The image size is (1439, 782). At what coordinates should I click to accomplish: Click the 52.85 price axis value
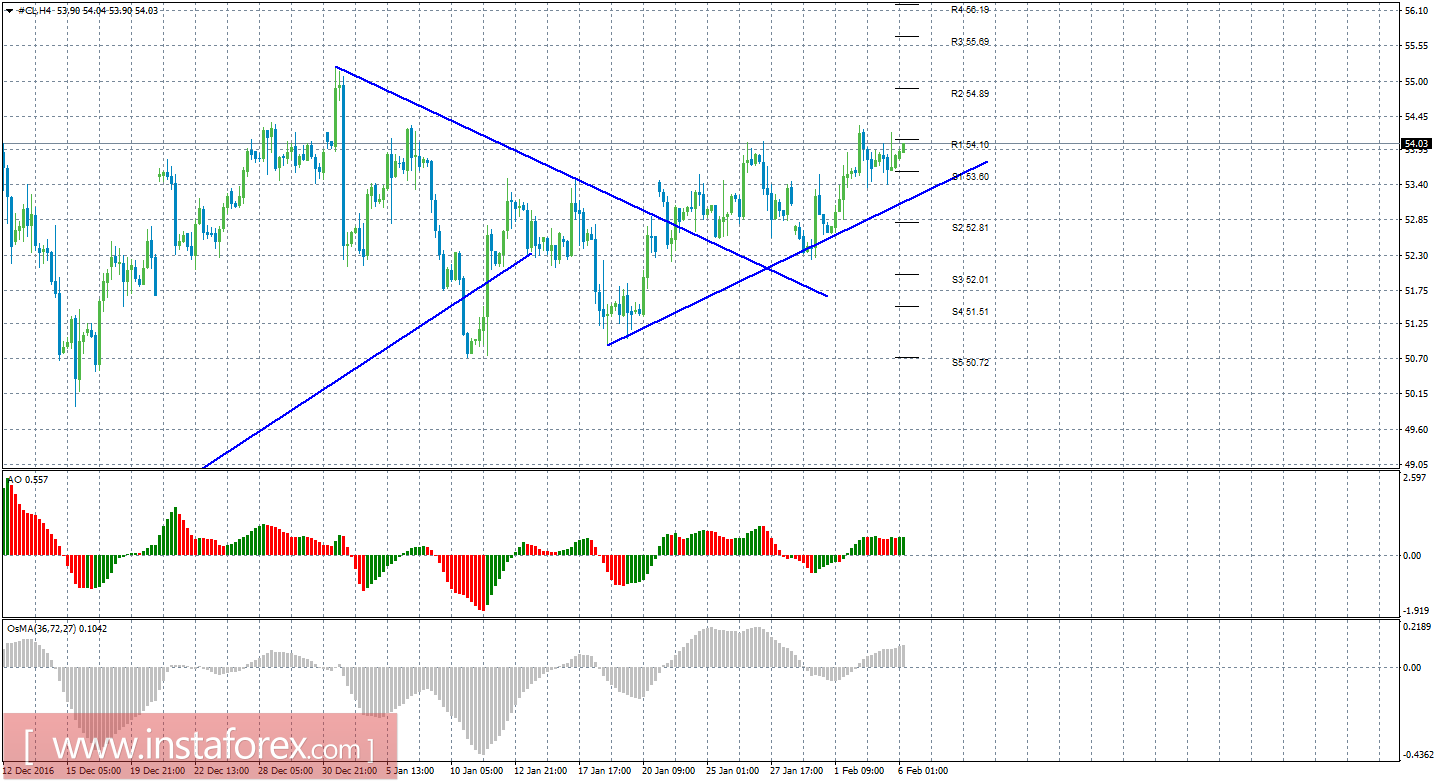pos(1416,220)
